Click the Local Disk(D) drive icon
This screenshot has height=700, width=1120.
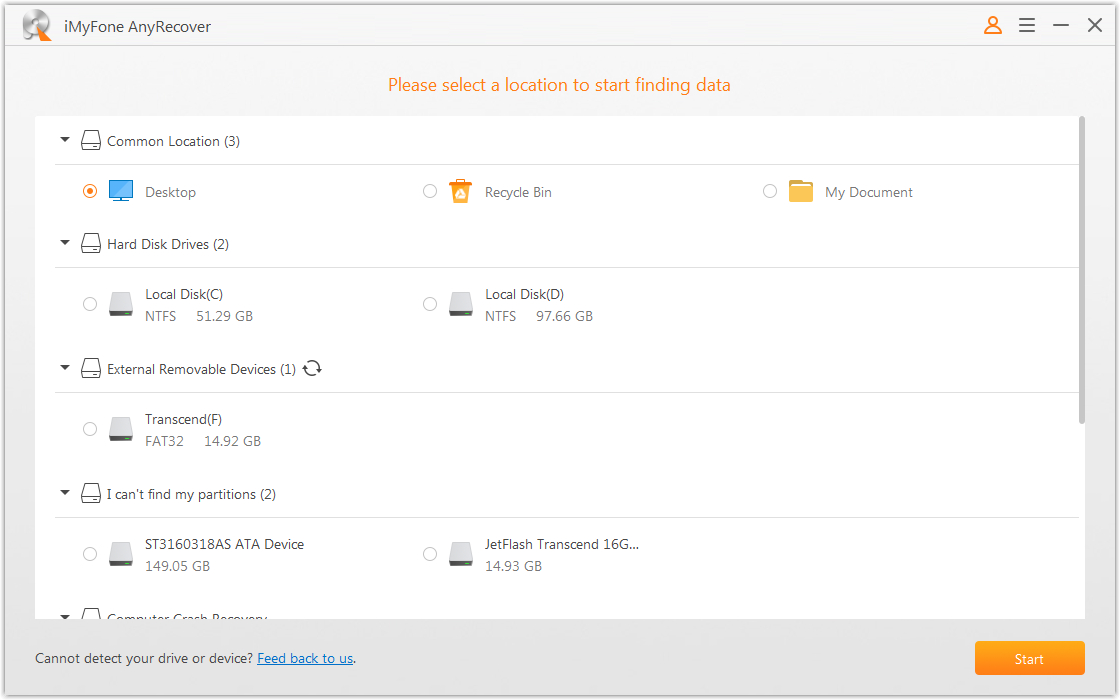pyautogui.click(x=461, y=304)
